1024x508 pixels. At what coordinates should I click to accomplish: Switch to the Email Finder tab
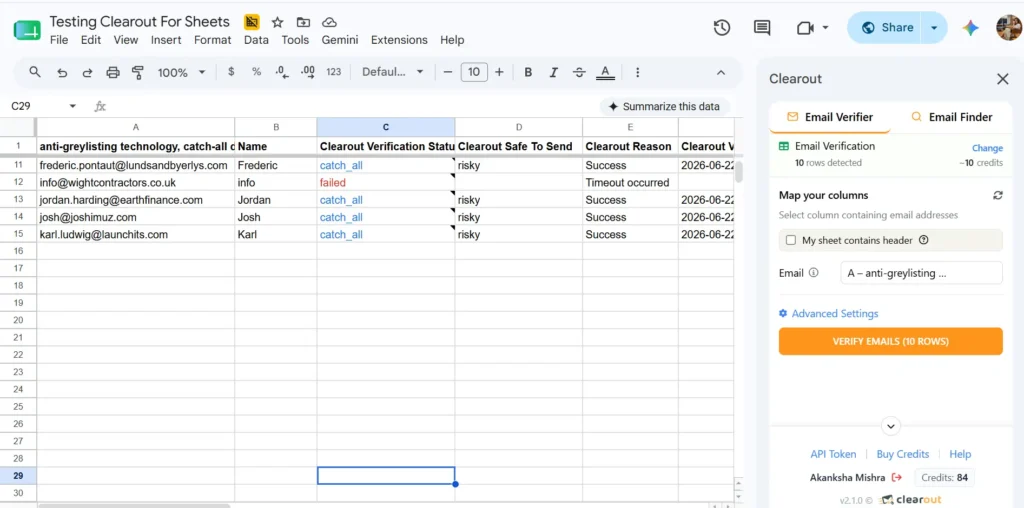(x=952, y=118)
